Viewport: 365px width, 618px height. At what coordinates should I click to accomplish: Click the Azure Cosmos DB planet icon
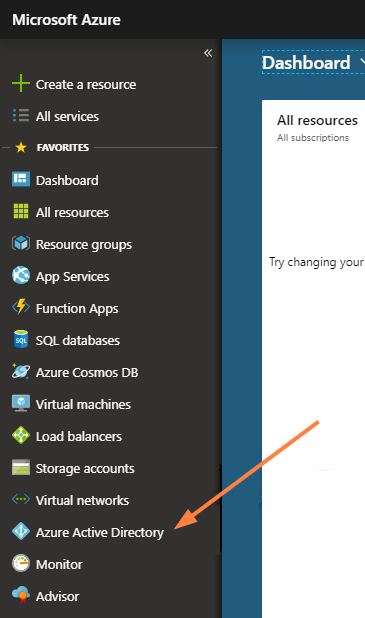21,371
